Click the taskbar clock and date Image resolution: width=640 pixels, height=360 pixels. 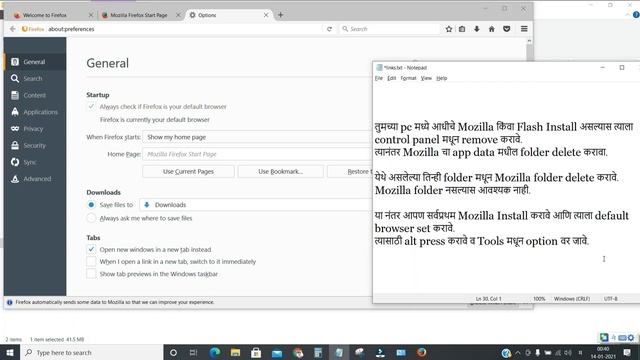pyautogui.click(x=603, y=352)
